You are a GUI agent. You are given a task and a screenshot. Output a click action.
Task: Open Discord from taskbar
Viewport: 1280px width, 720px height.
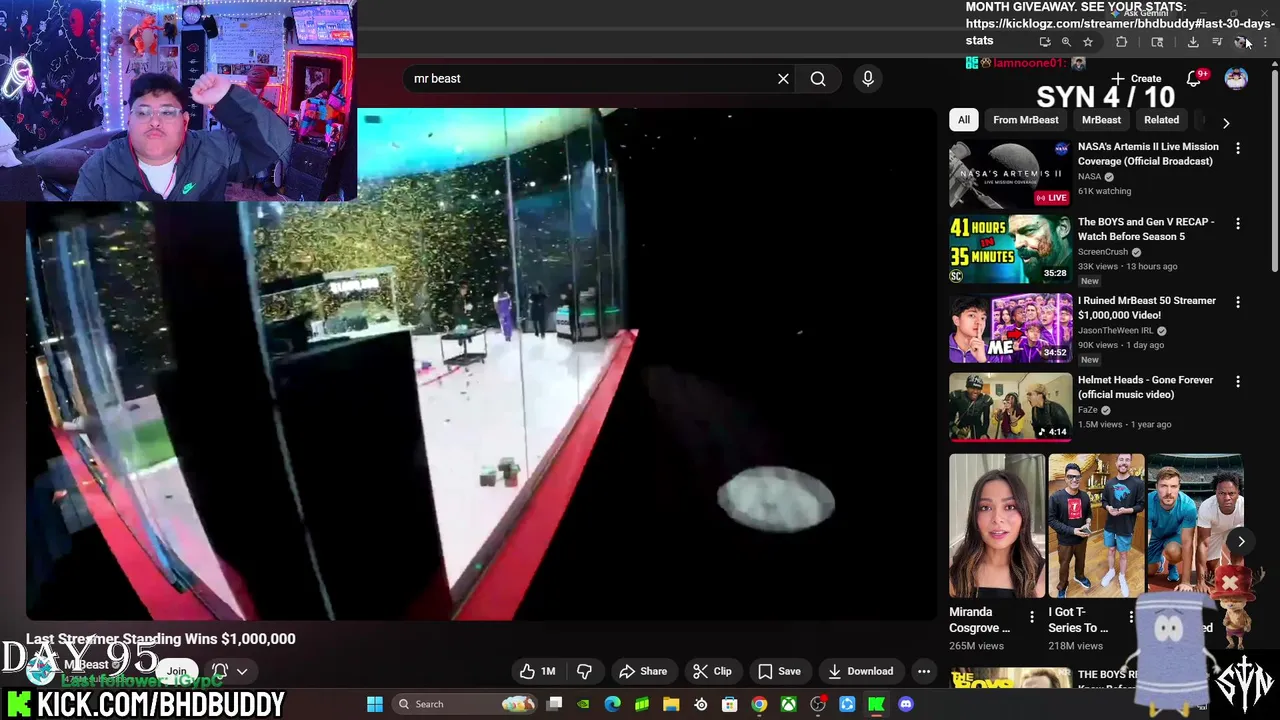point(906,704)
